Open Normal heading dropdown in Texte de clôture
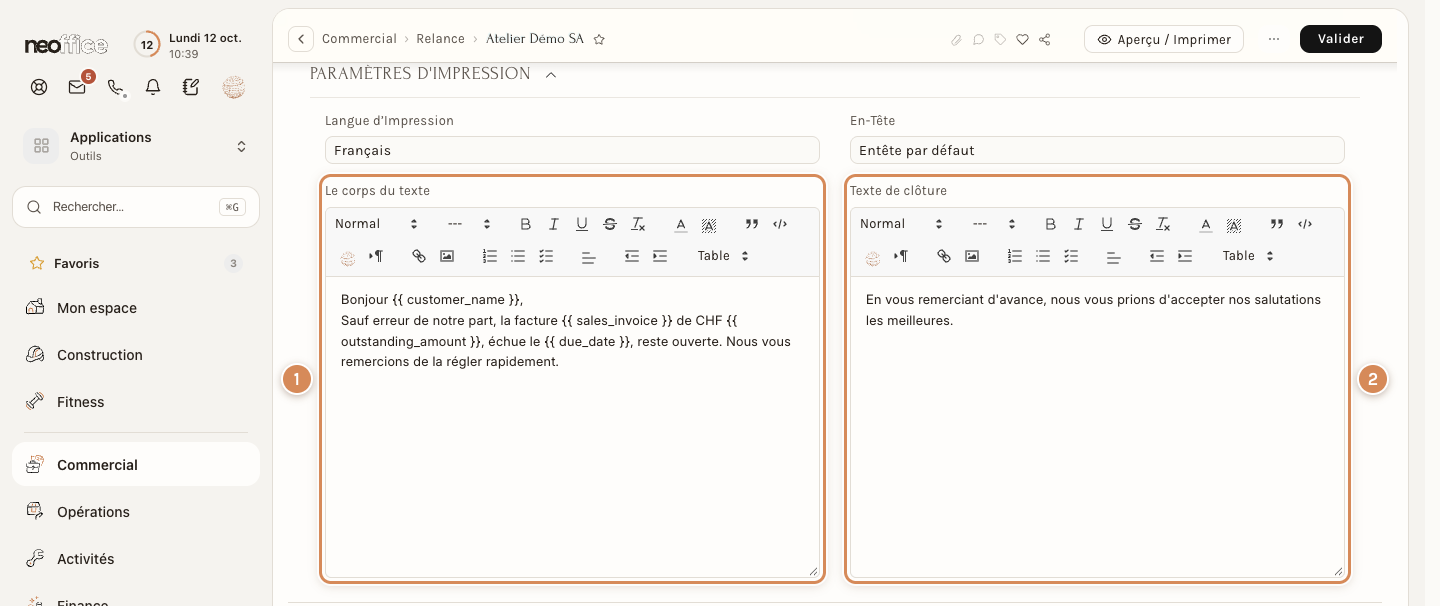Screen dimensions: 1440x606 pos(902,224)
